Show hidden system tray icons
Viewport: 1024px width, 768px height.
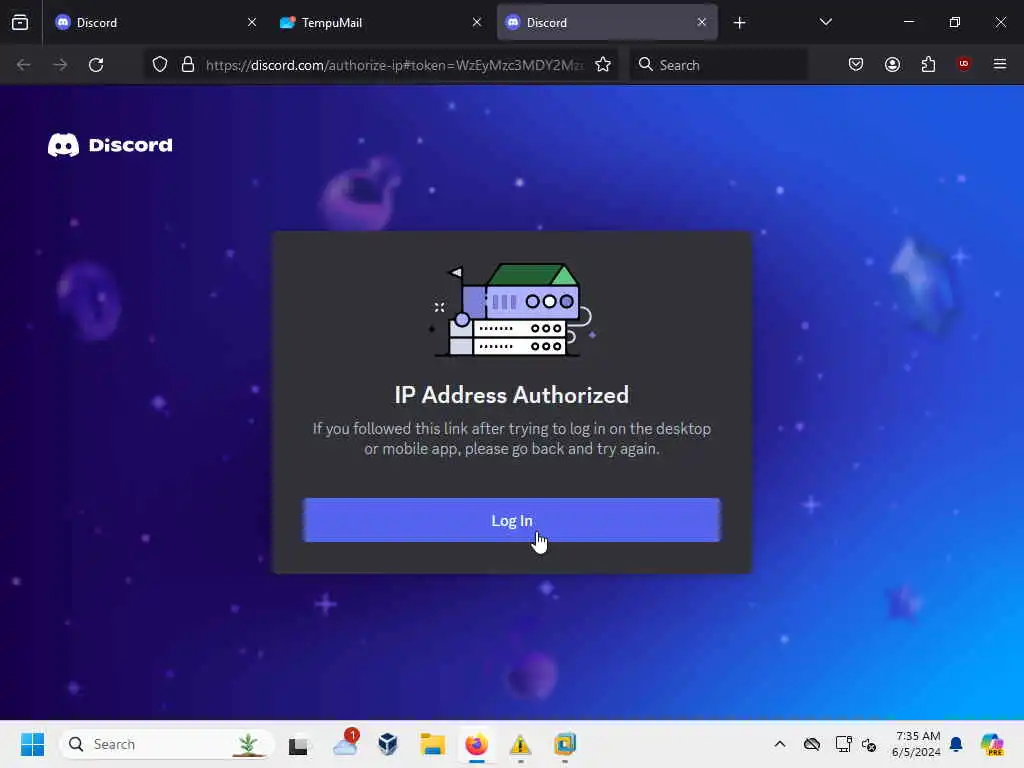[x=780, y=744]
